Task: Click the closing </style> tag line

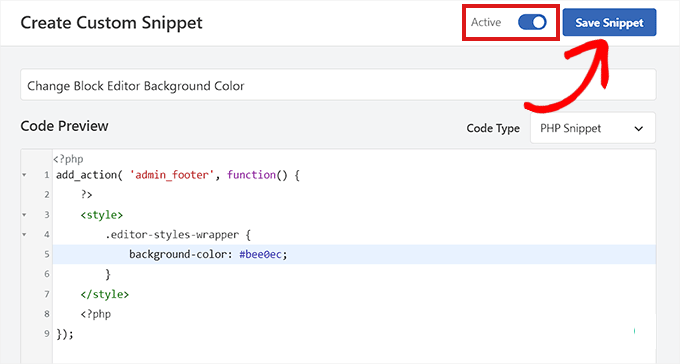Action: 105,294
